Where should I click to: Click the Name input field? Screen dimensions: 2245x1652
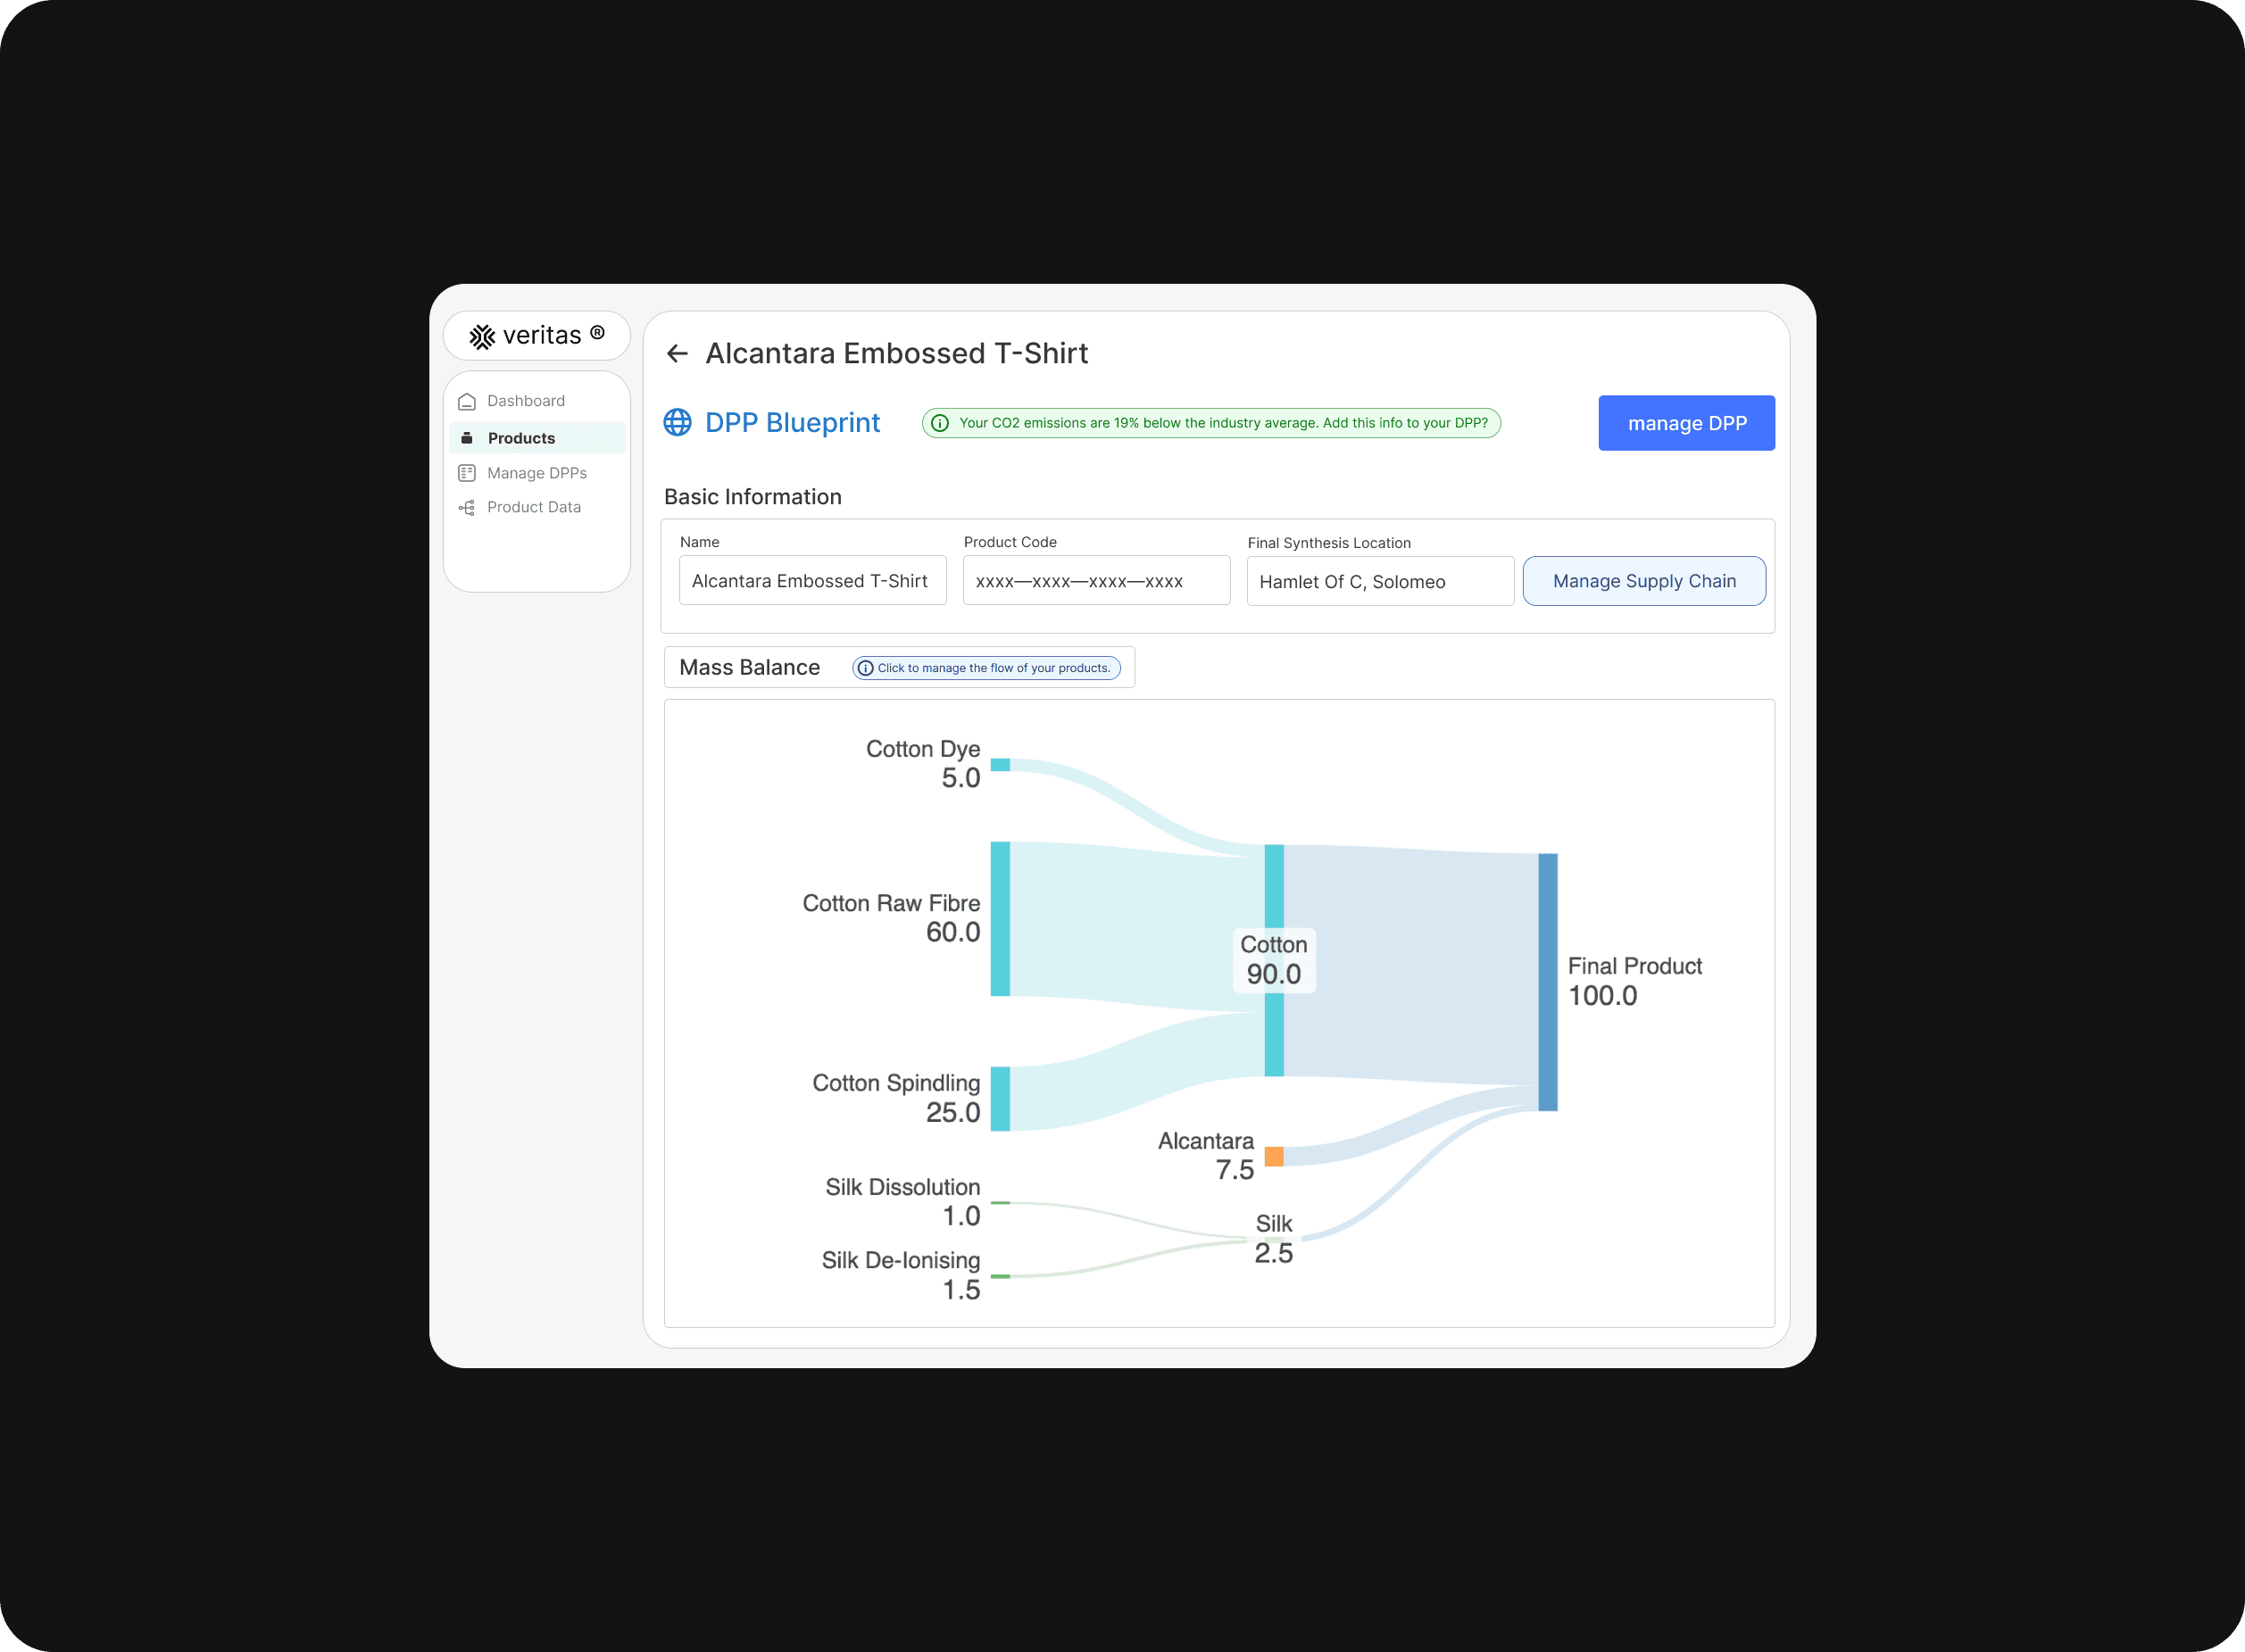coord(812,581)
